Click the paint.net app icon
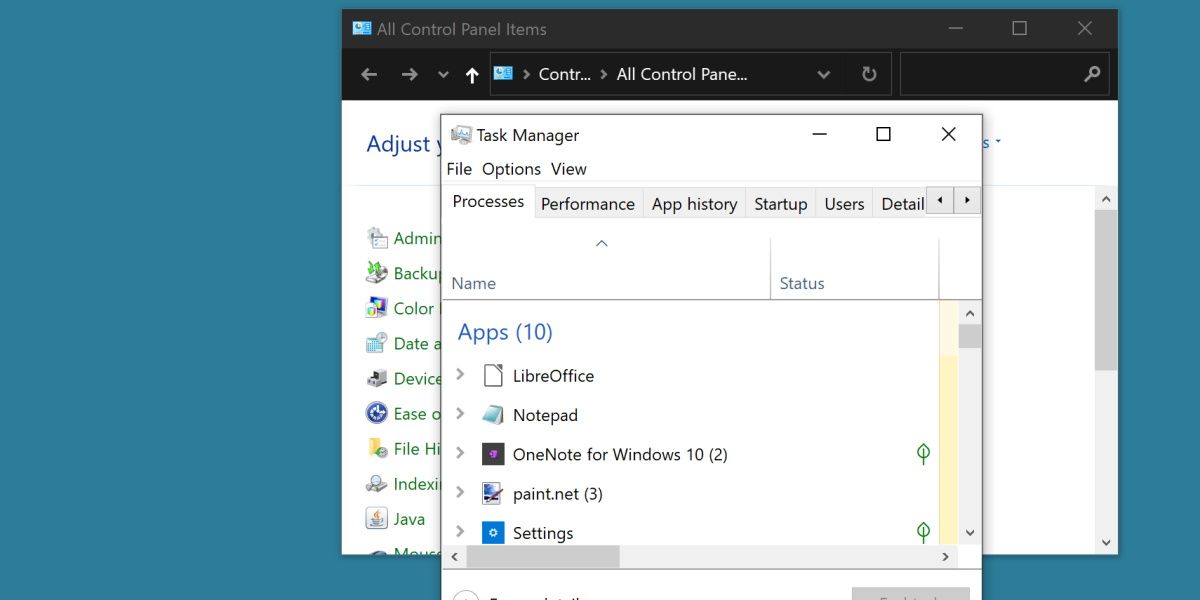This screenshot has width=1200, height=600. coord(493,493)
